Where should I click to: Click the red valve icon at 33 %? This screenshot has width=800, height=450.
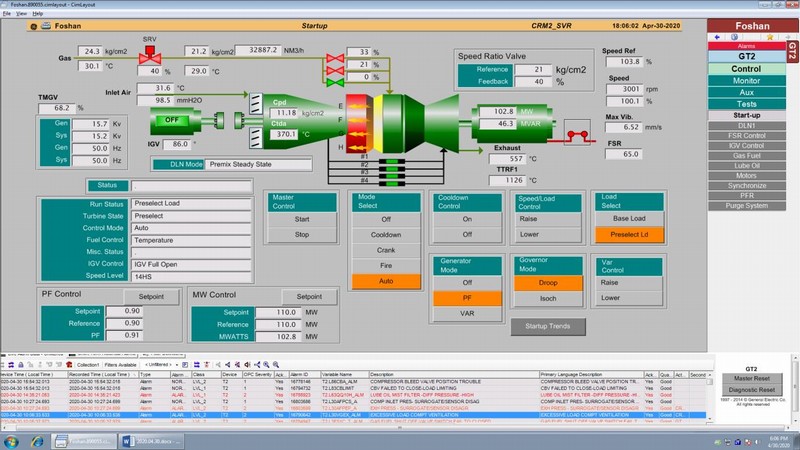point(335,58)
